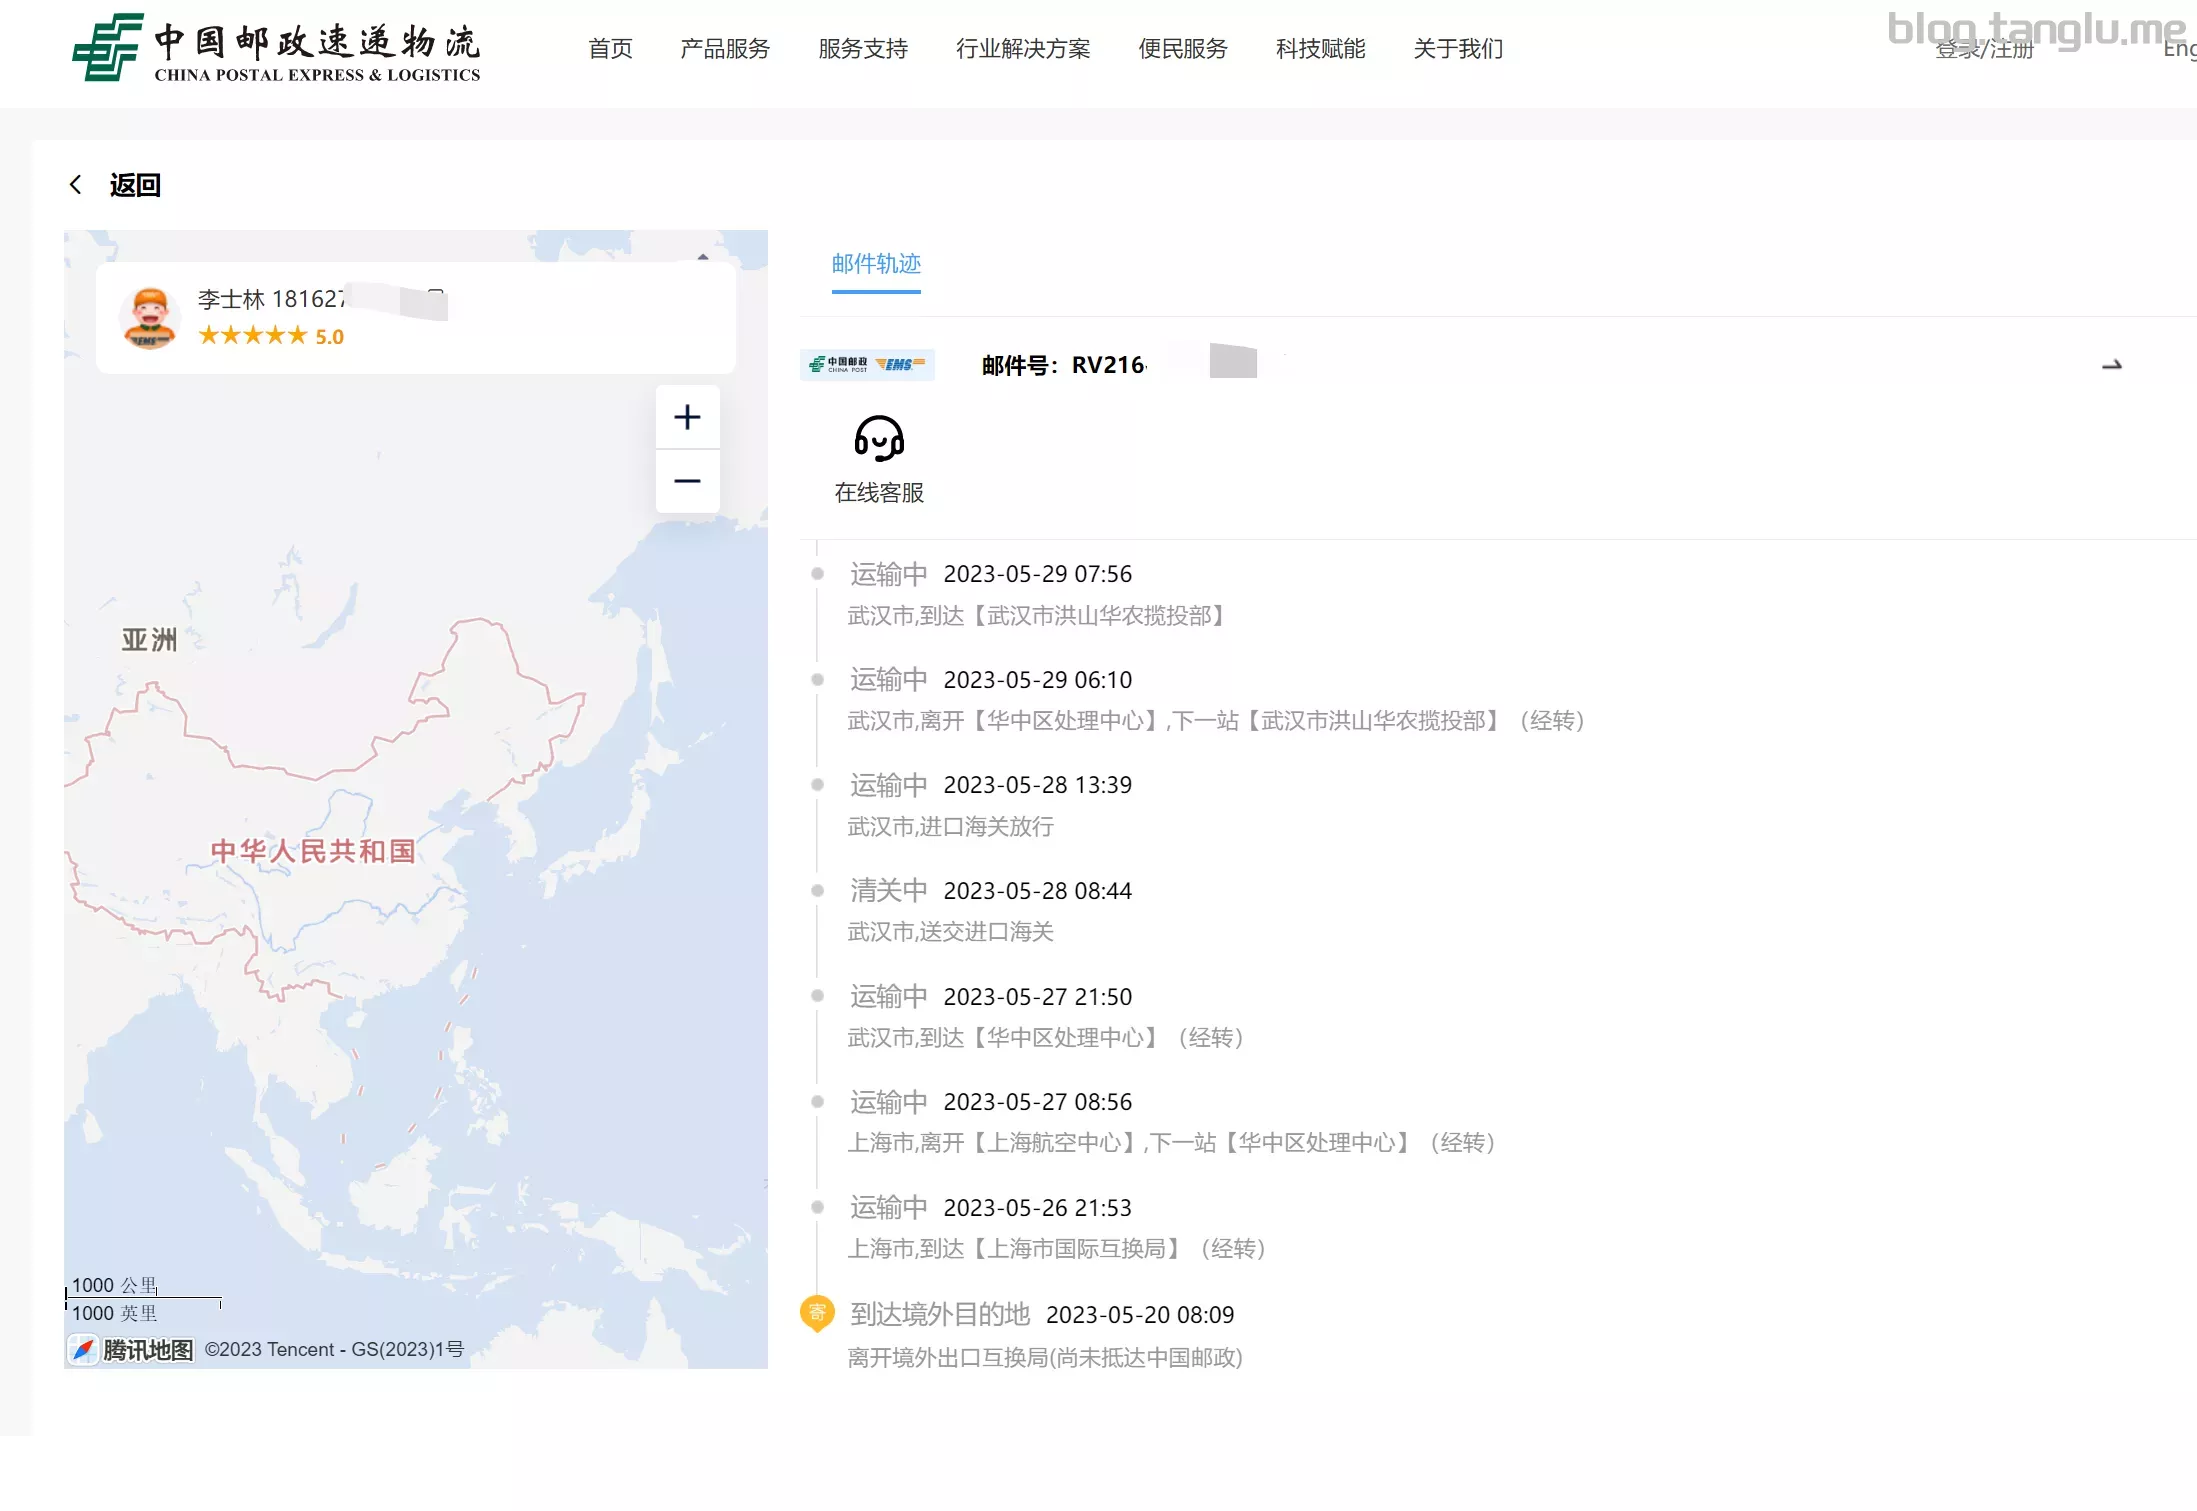Click the Tencent Map logo icon
Viewport: 2197px width, 1511px height.
[84, 1350]
